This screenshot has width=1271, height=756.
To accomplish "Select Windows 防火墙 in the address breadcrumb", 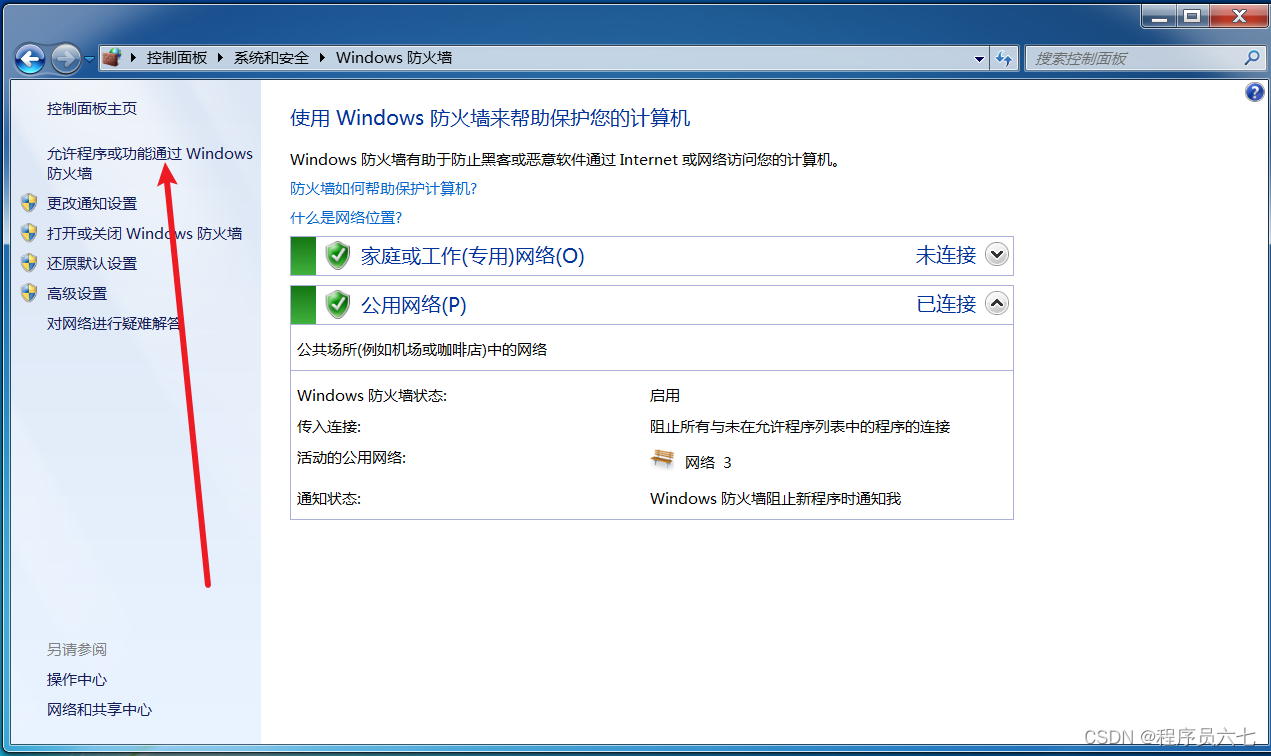I will click(x=394, y=58).
